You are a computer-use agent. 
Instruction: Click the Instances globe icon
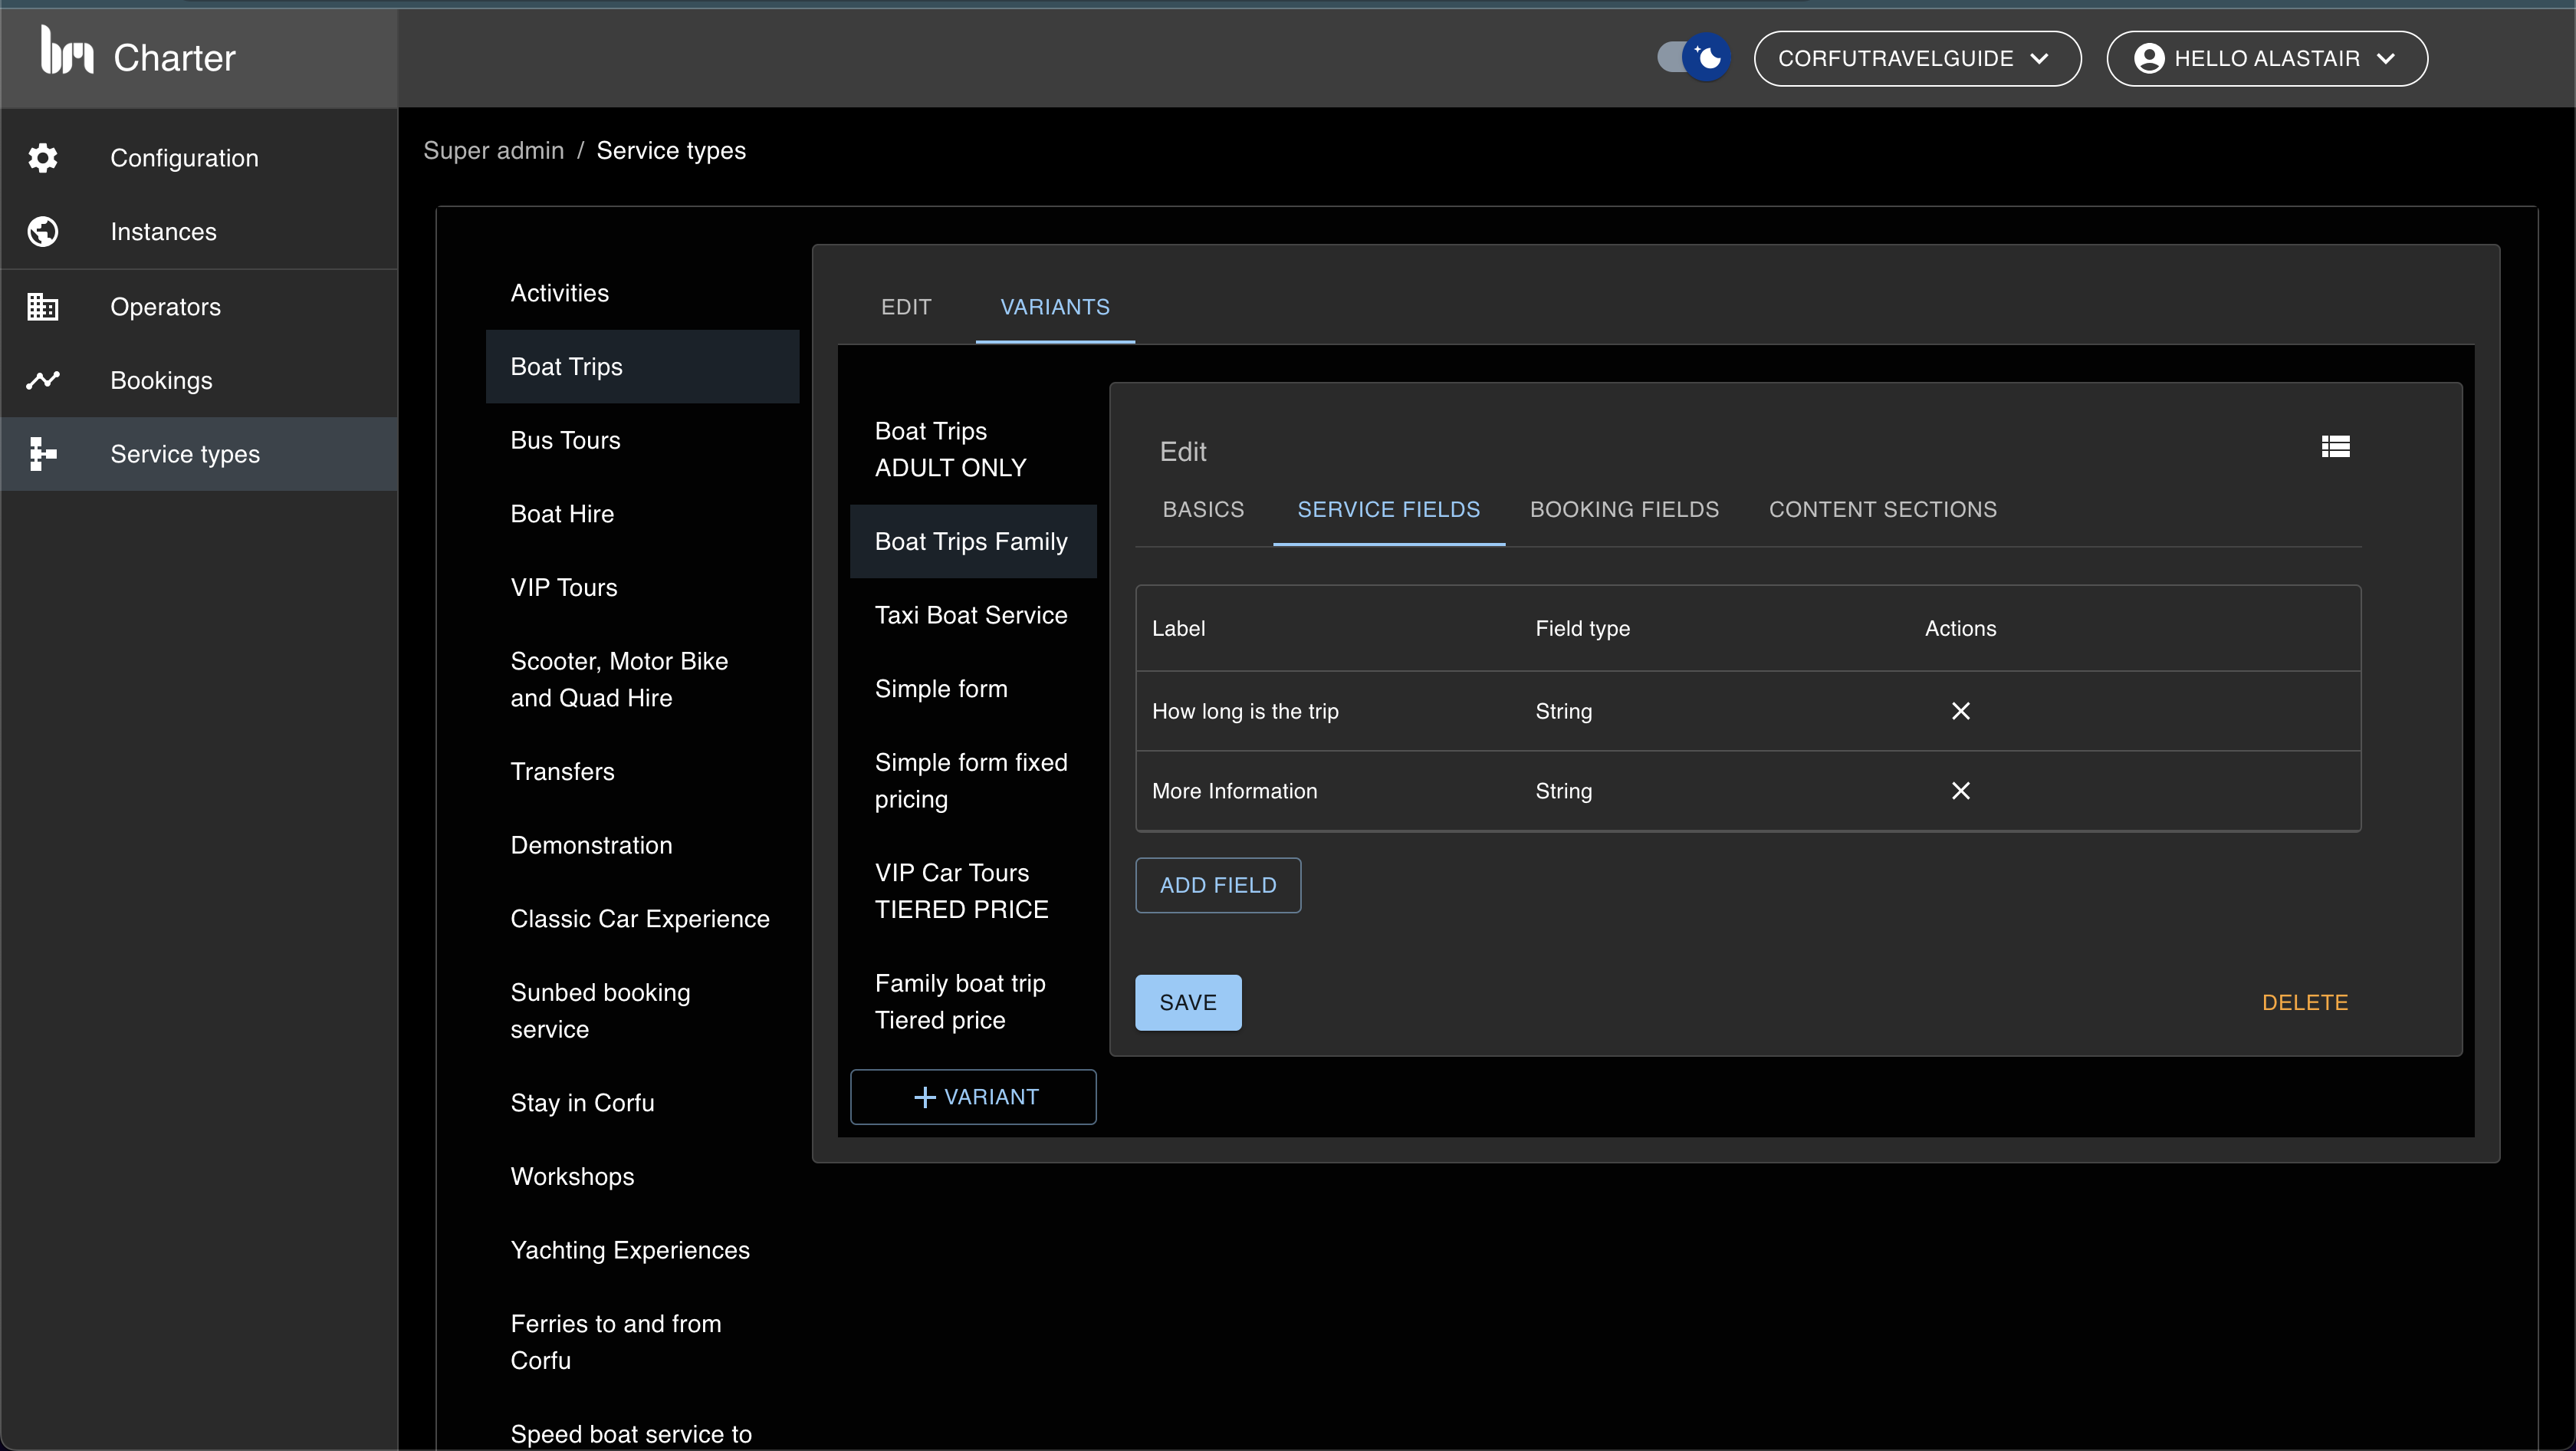click(44, 232)
